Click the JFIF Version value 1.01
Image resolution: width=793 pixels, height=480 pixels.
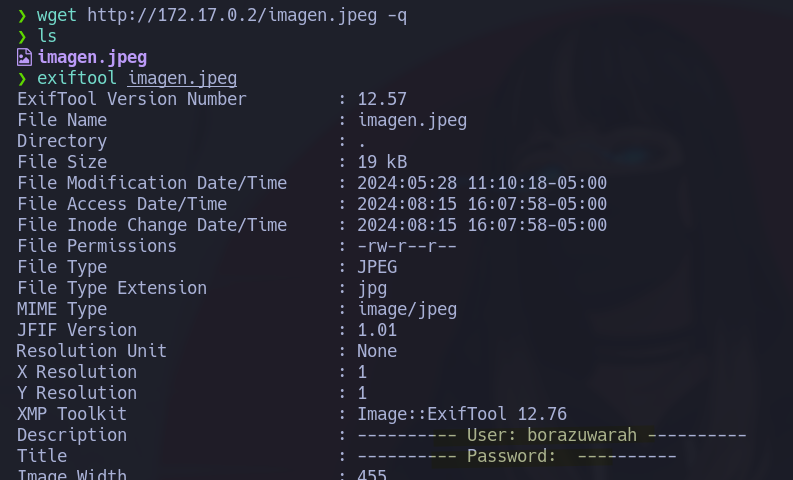[377, 330]
